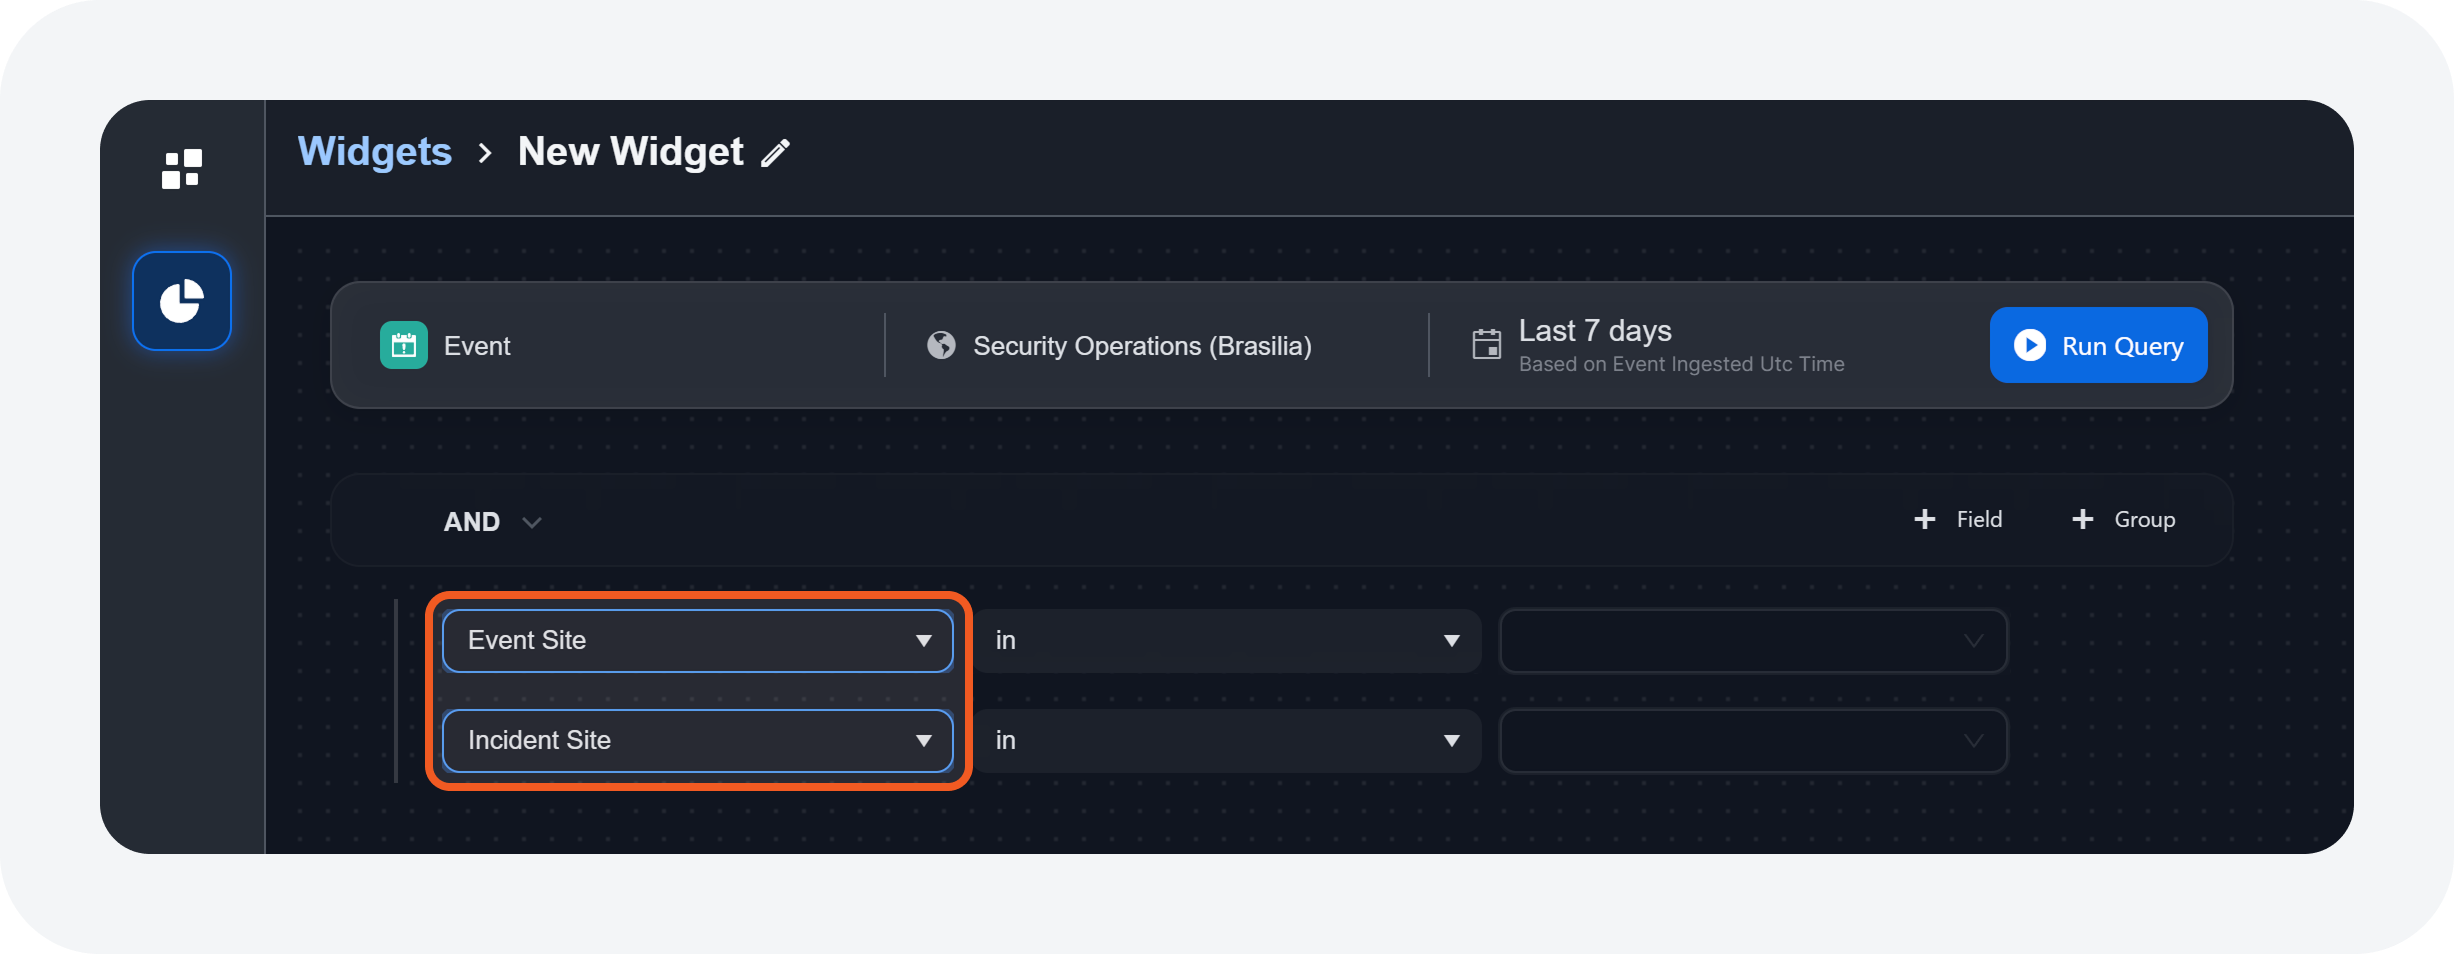
Task: Click the empty value box for Event Site
Action: coord(1753,641)
